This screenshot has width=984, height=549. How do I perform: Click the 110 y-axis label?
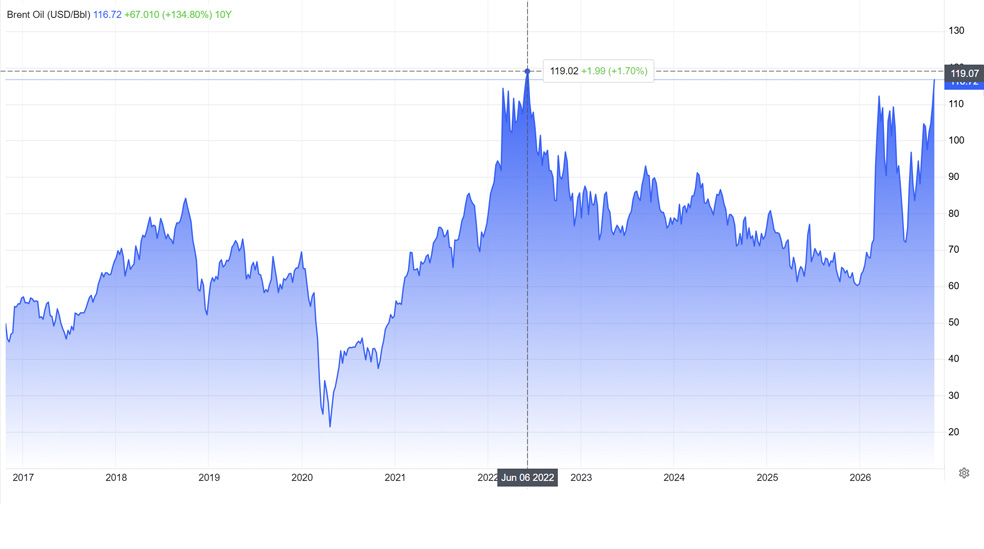click(x=956, y=104)
